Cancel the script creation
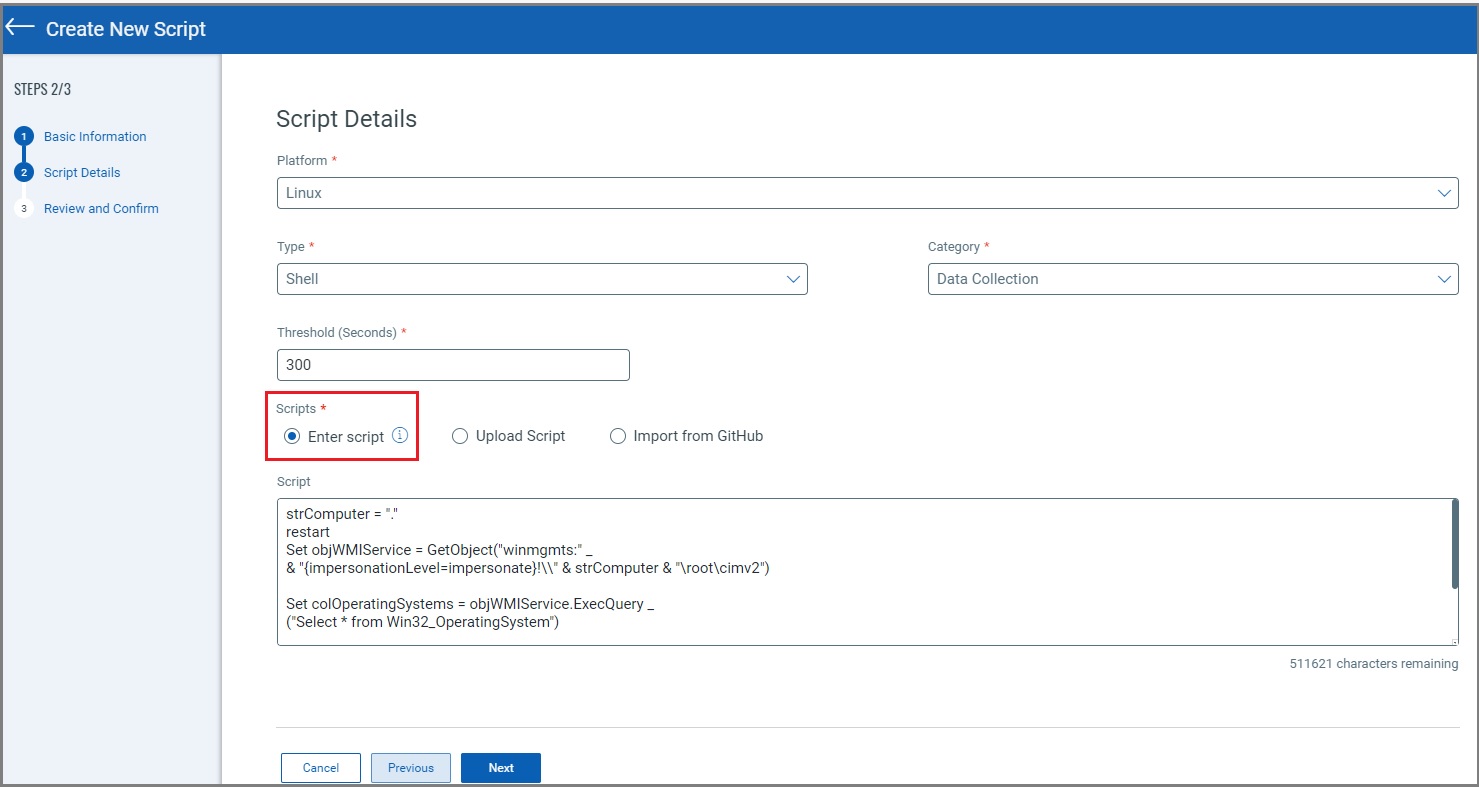The width and height of the screenshot is (1479, 787). coord(321,768)
